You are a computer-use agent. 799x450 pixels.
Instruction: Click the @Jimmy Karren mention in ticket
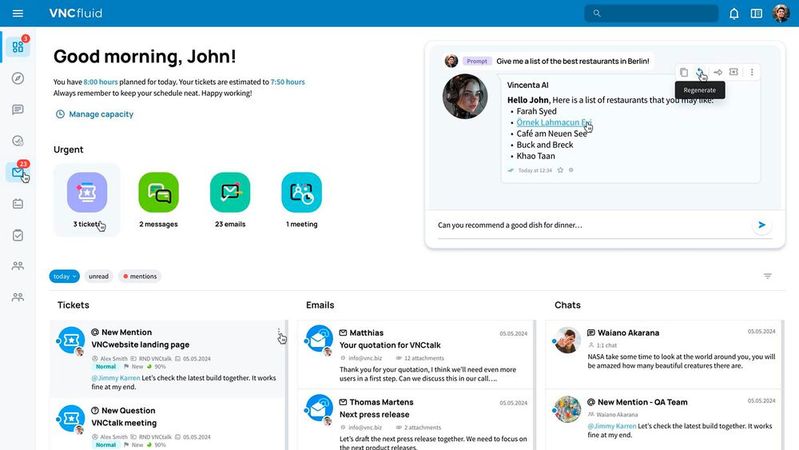click(x=116, y=378)
